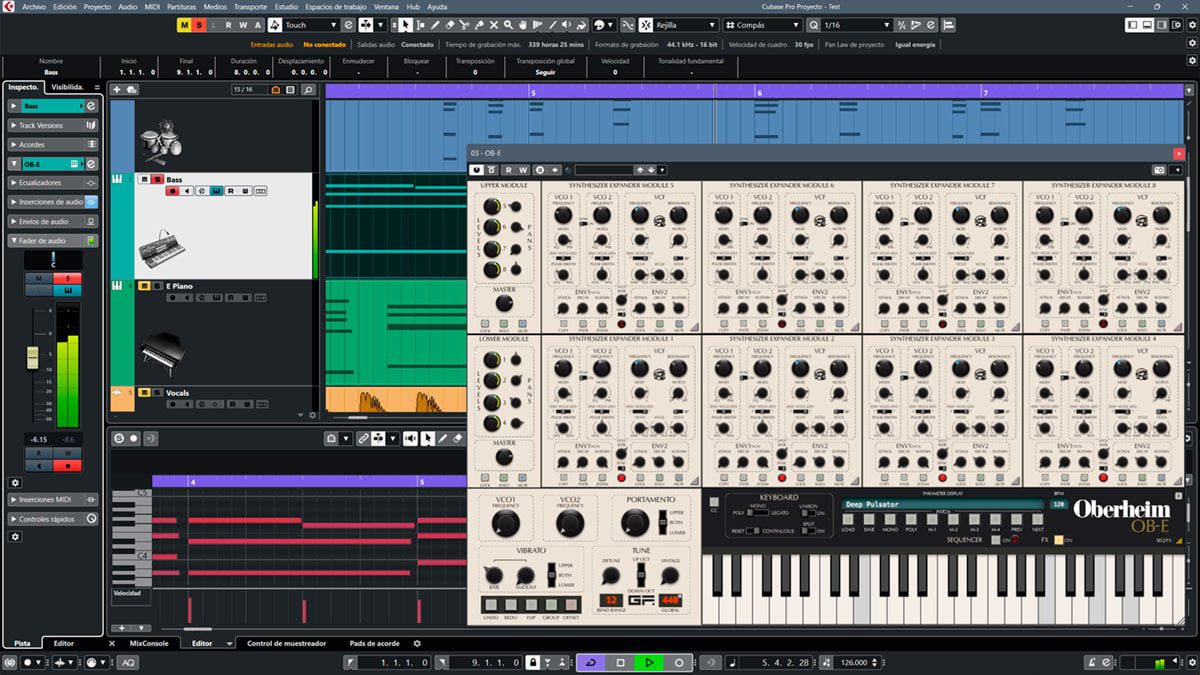This screenshot has height=675, width=1200.
Task: Expand the Acordes inspector section
Action: click(x=53, y=144)
